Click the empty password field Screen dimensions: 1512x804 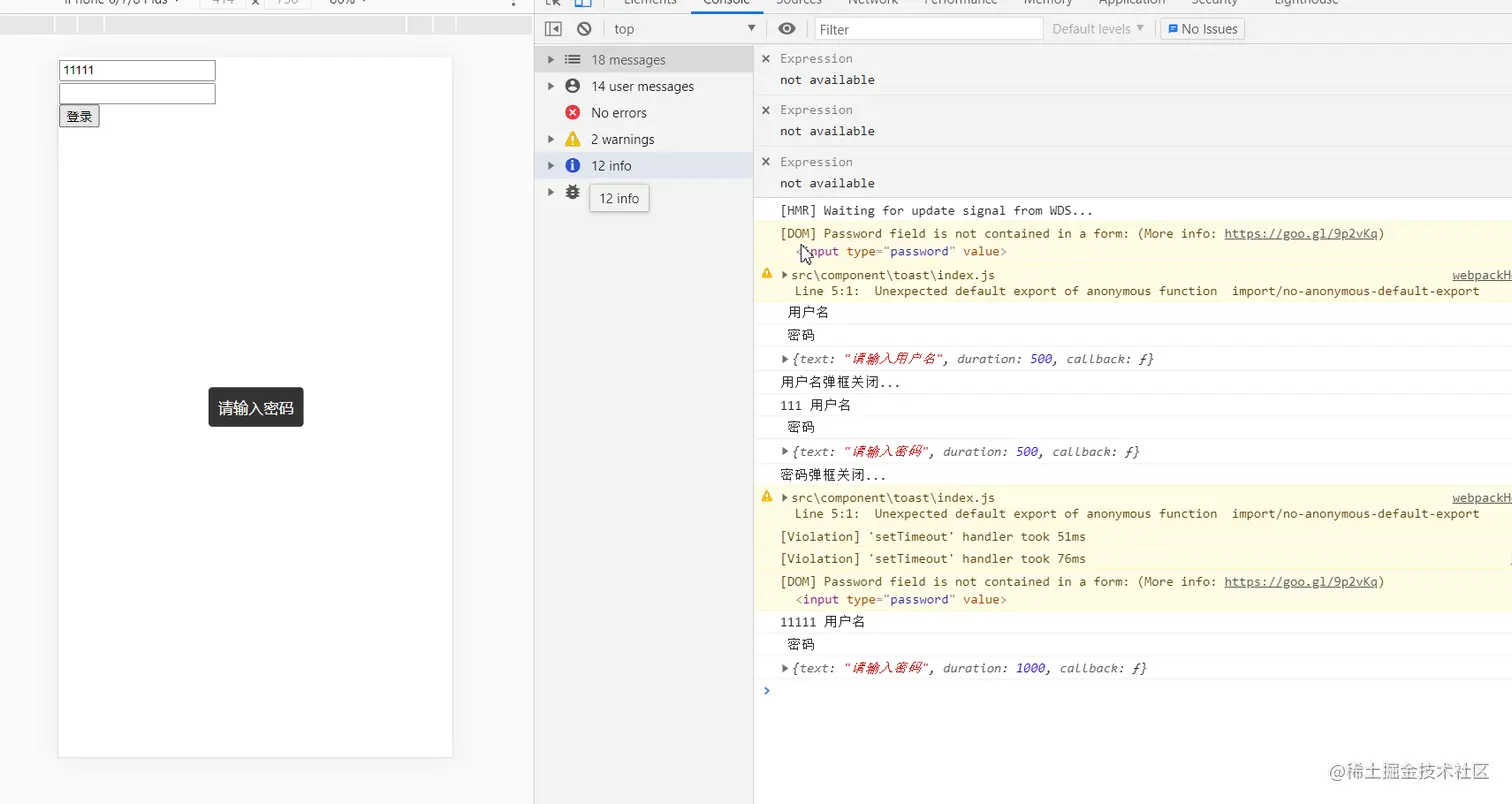[x=137, y=93]
